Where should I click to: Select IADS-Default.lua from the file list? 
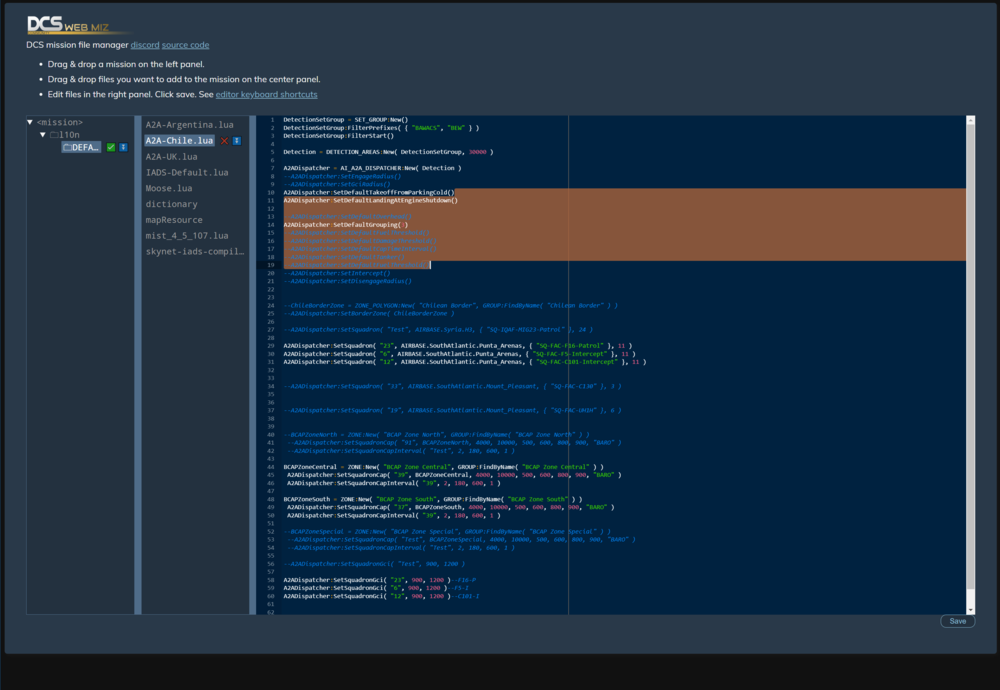187,172
